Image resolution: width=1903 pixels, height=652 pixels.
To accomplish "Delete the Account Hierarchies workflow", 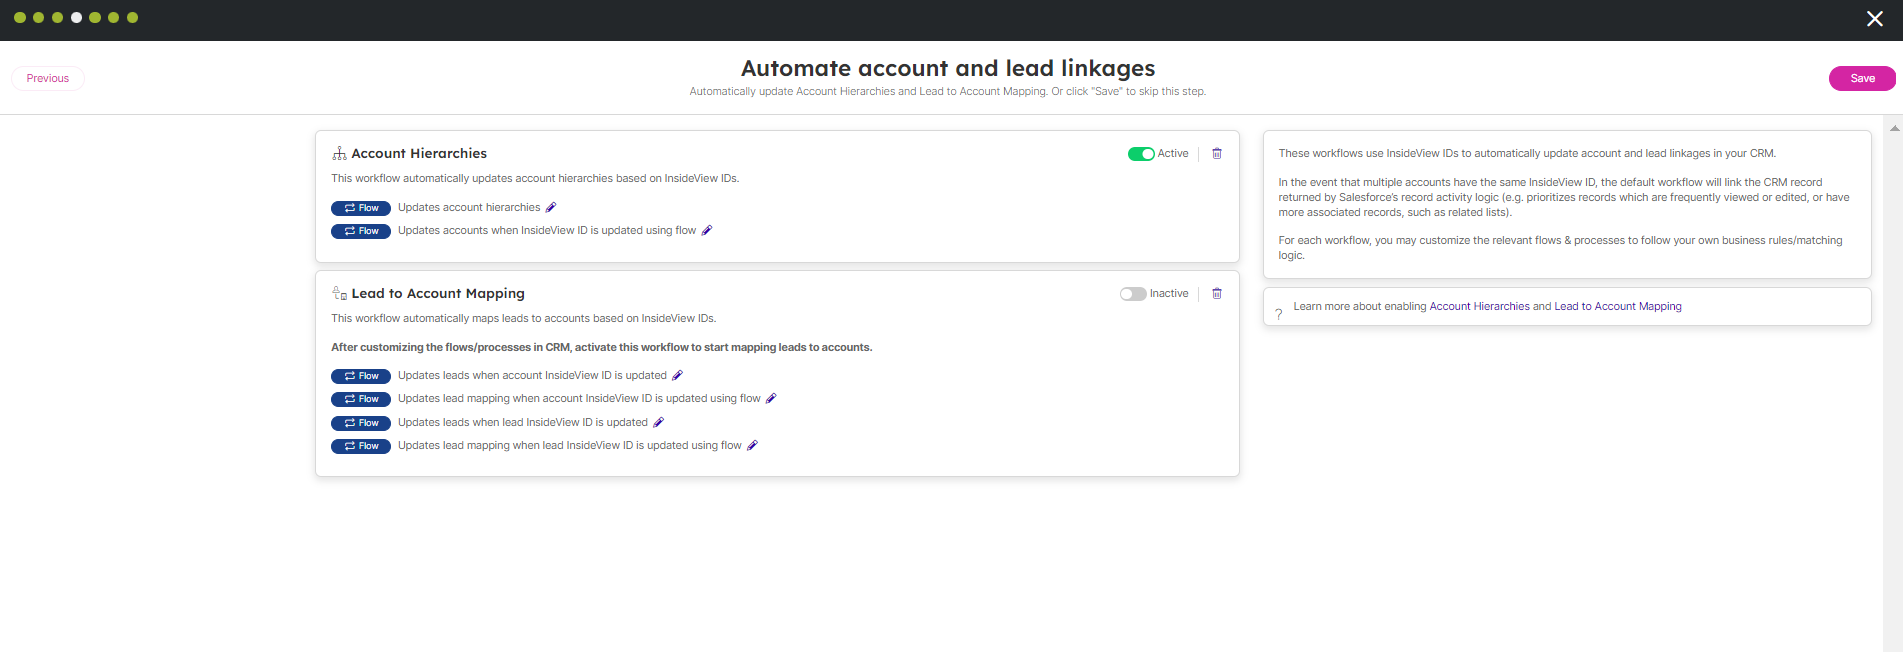I will click(x=1217, y=154).
